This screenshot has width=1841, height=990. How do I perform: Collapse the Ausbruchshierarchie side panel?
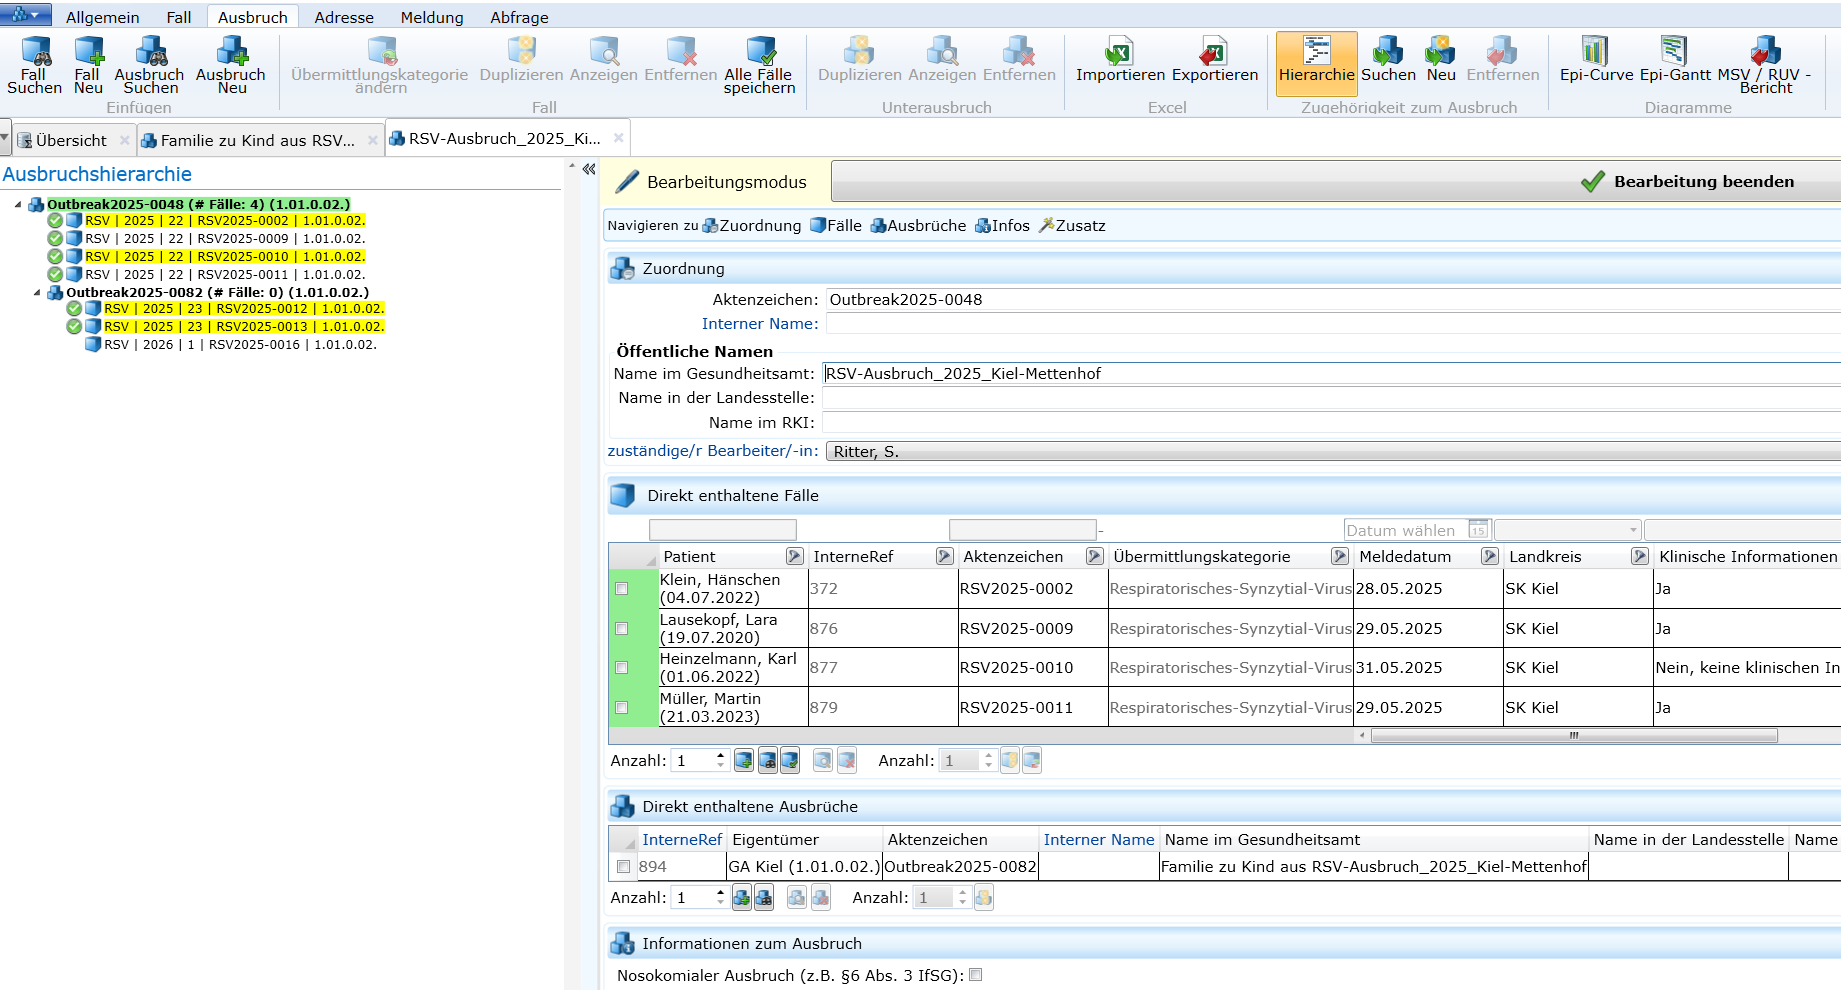point(589,169)
